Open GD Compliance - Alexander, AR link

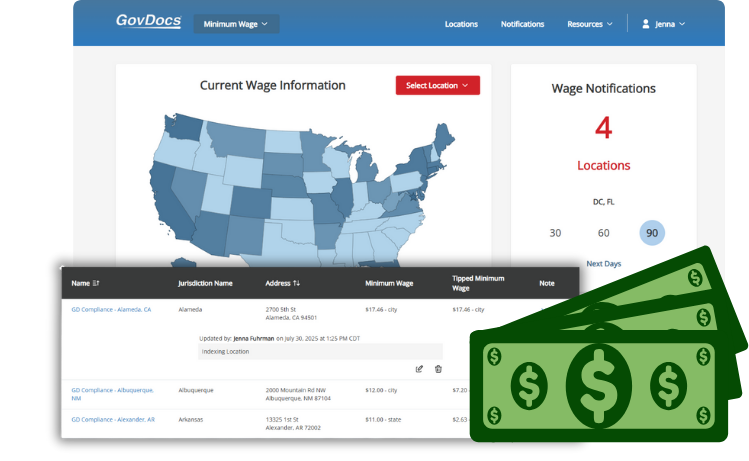(113, 419)
